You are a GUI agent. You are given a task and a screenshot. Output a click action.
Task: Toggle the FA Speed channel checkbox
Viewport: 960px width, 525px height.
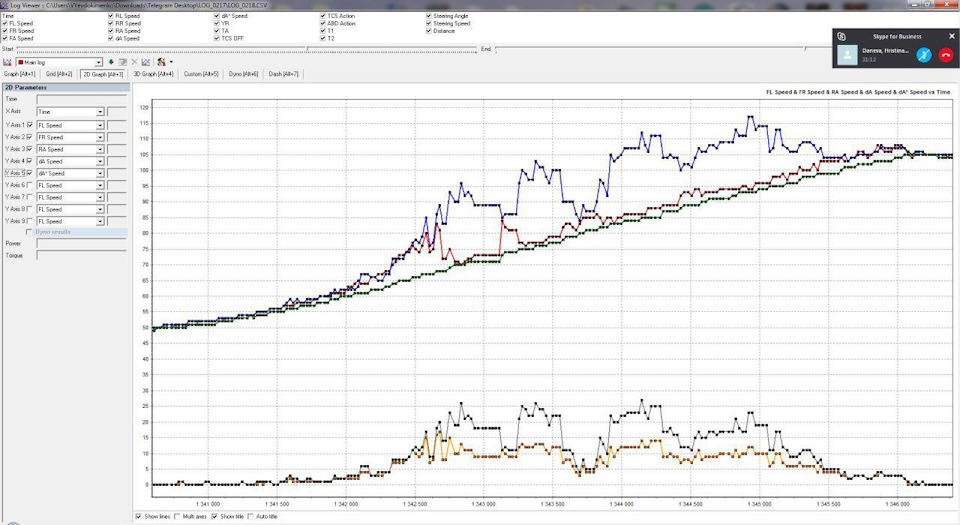point(5,38)
